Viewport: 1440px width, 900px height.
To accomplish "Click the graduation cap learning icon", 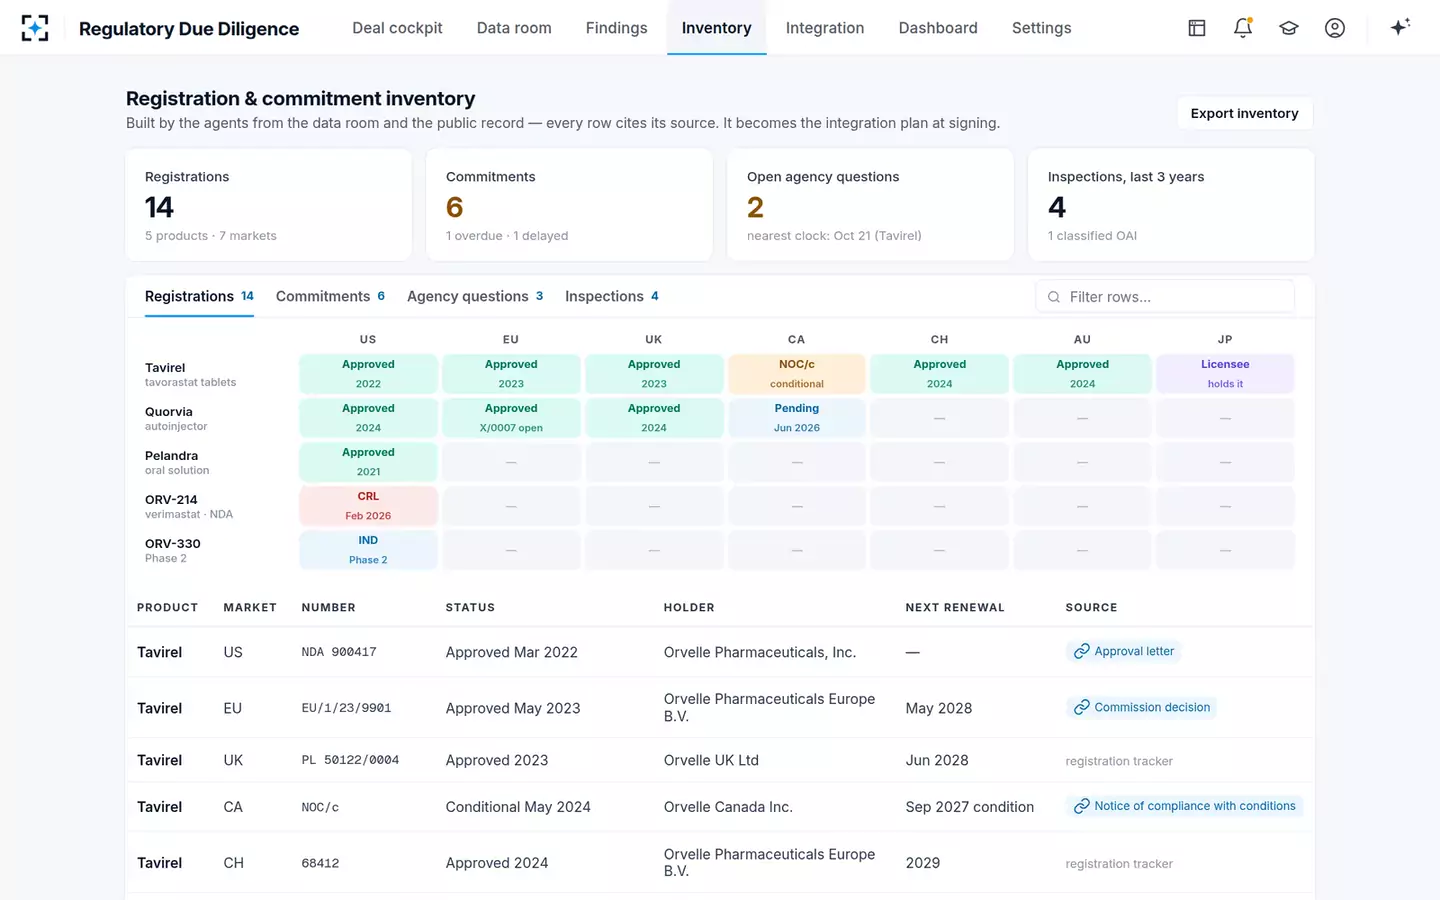I will [x=1289, y=28].
